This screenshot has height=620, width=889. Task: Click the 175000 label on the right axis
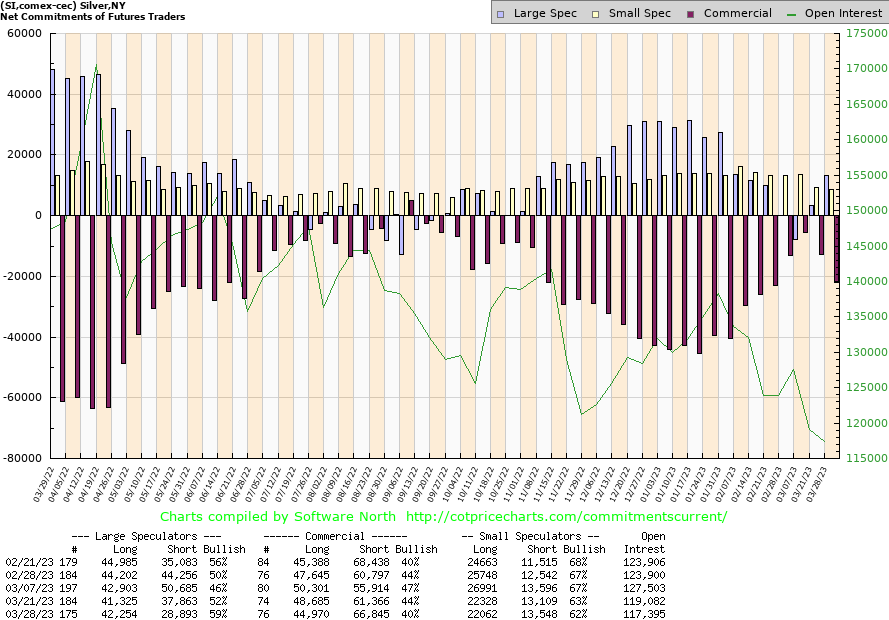(x=864, y=33)
